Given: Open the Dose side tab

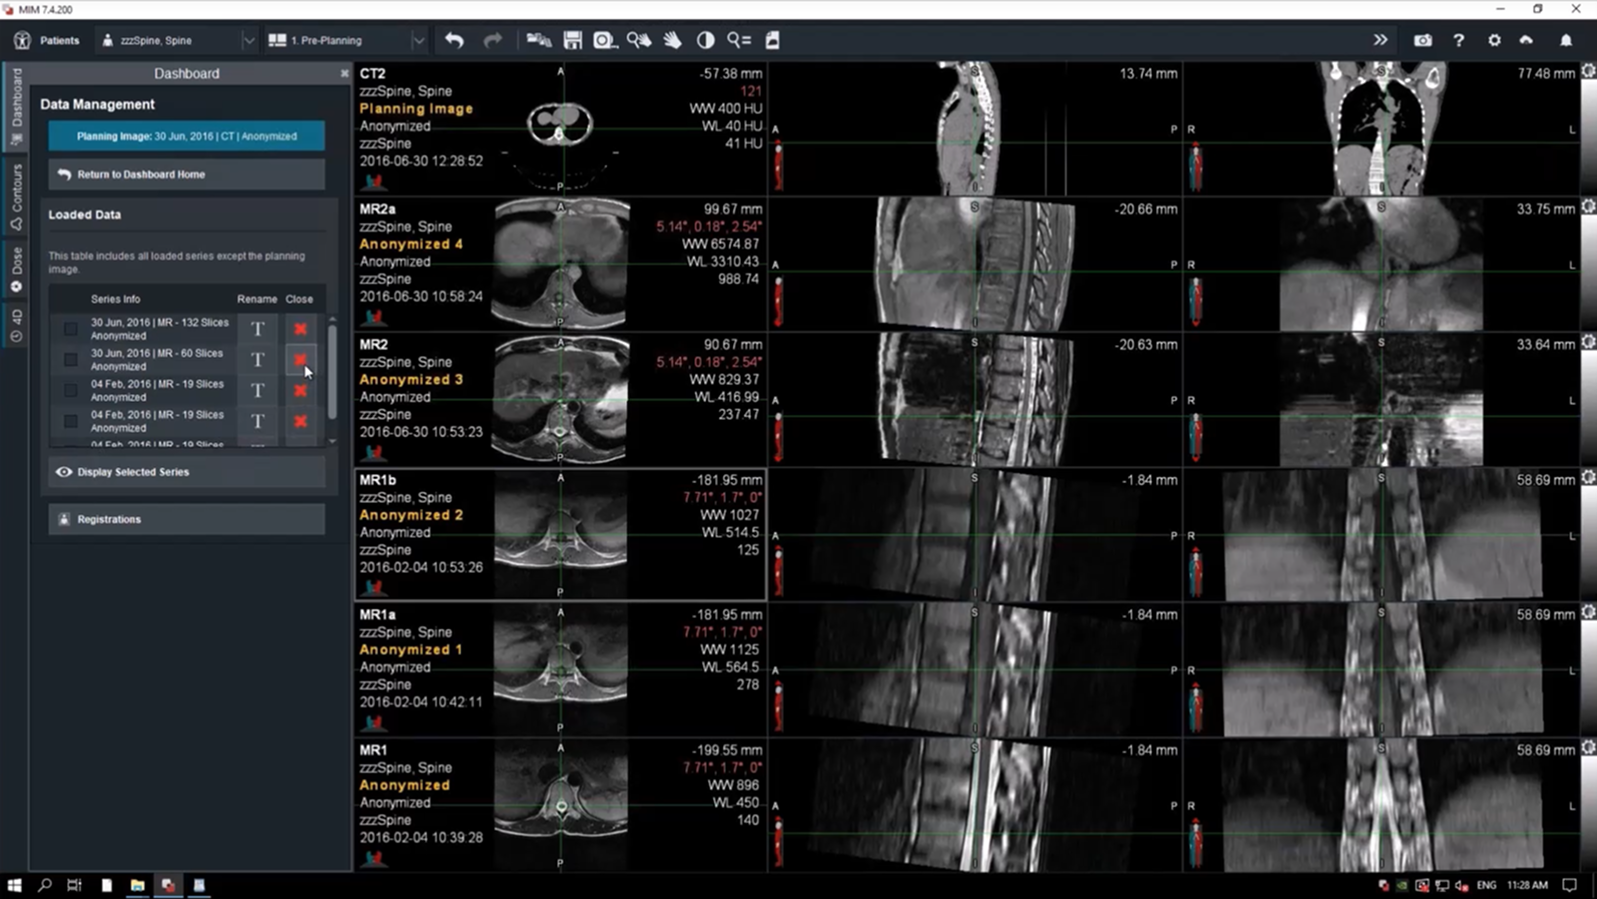Looking at the screenshot, I should 17,270.
